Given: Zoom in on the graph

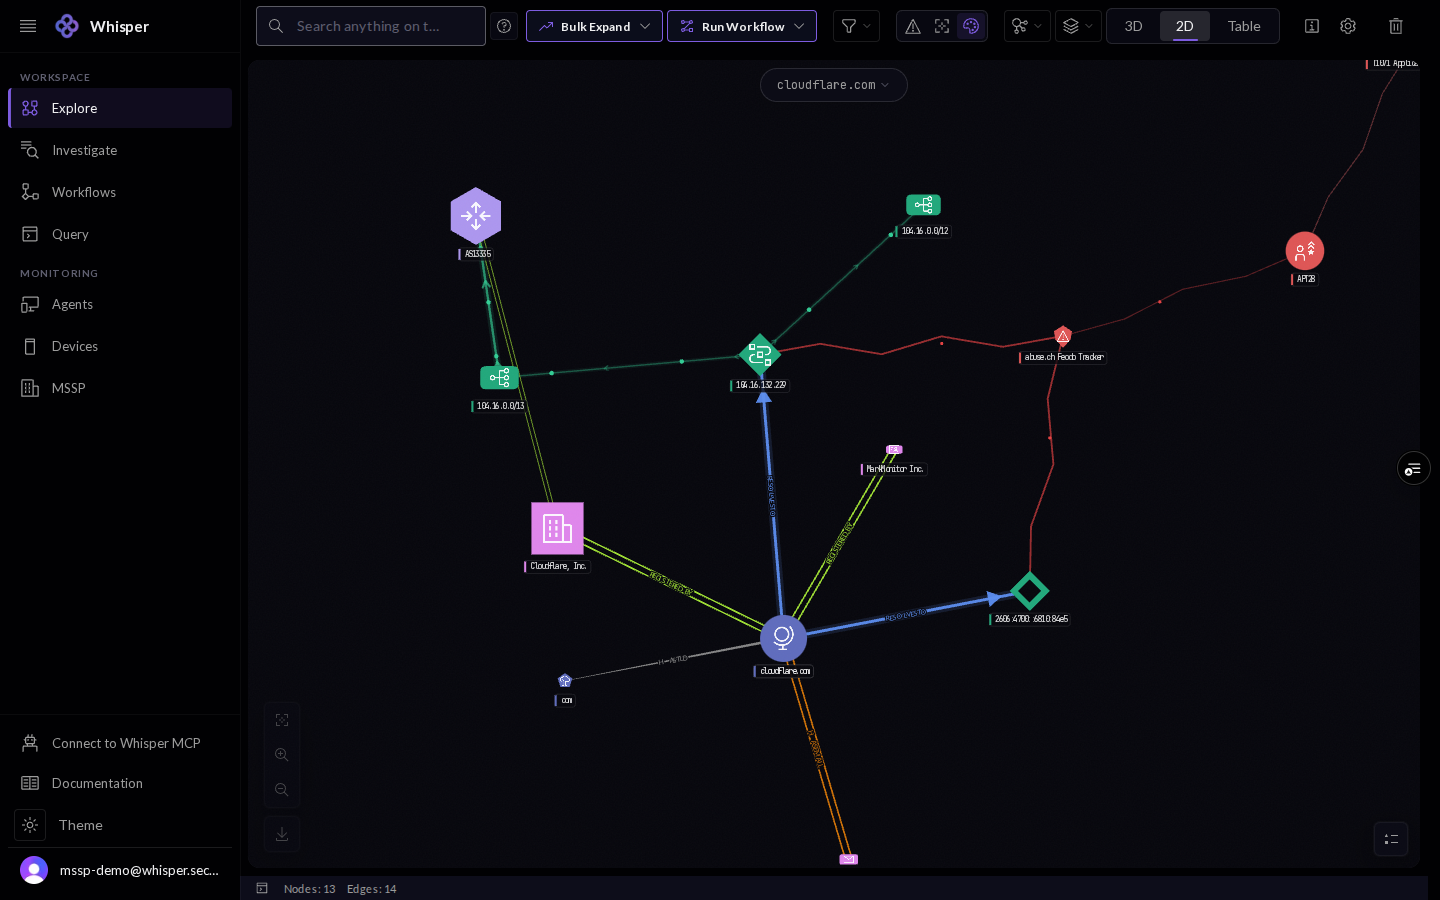Looking at the screenshot, I should click(x=282, y=755).
